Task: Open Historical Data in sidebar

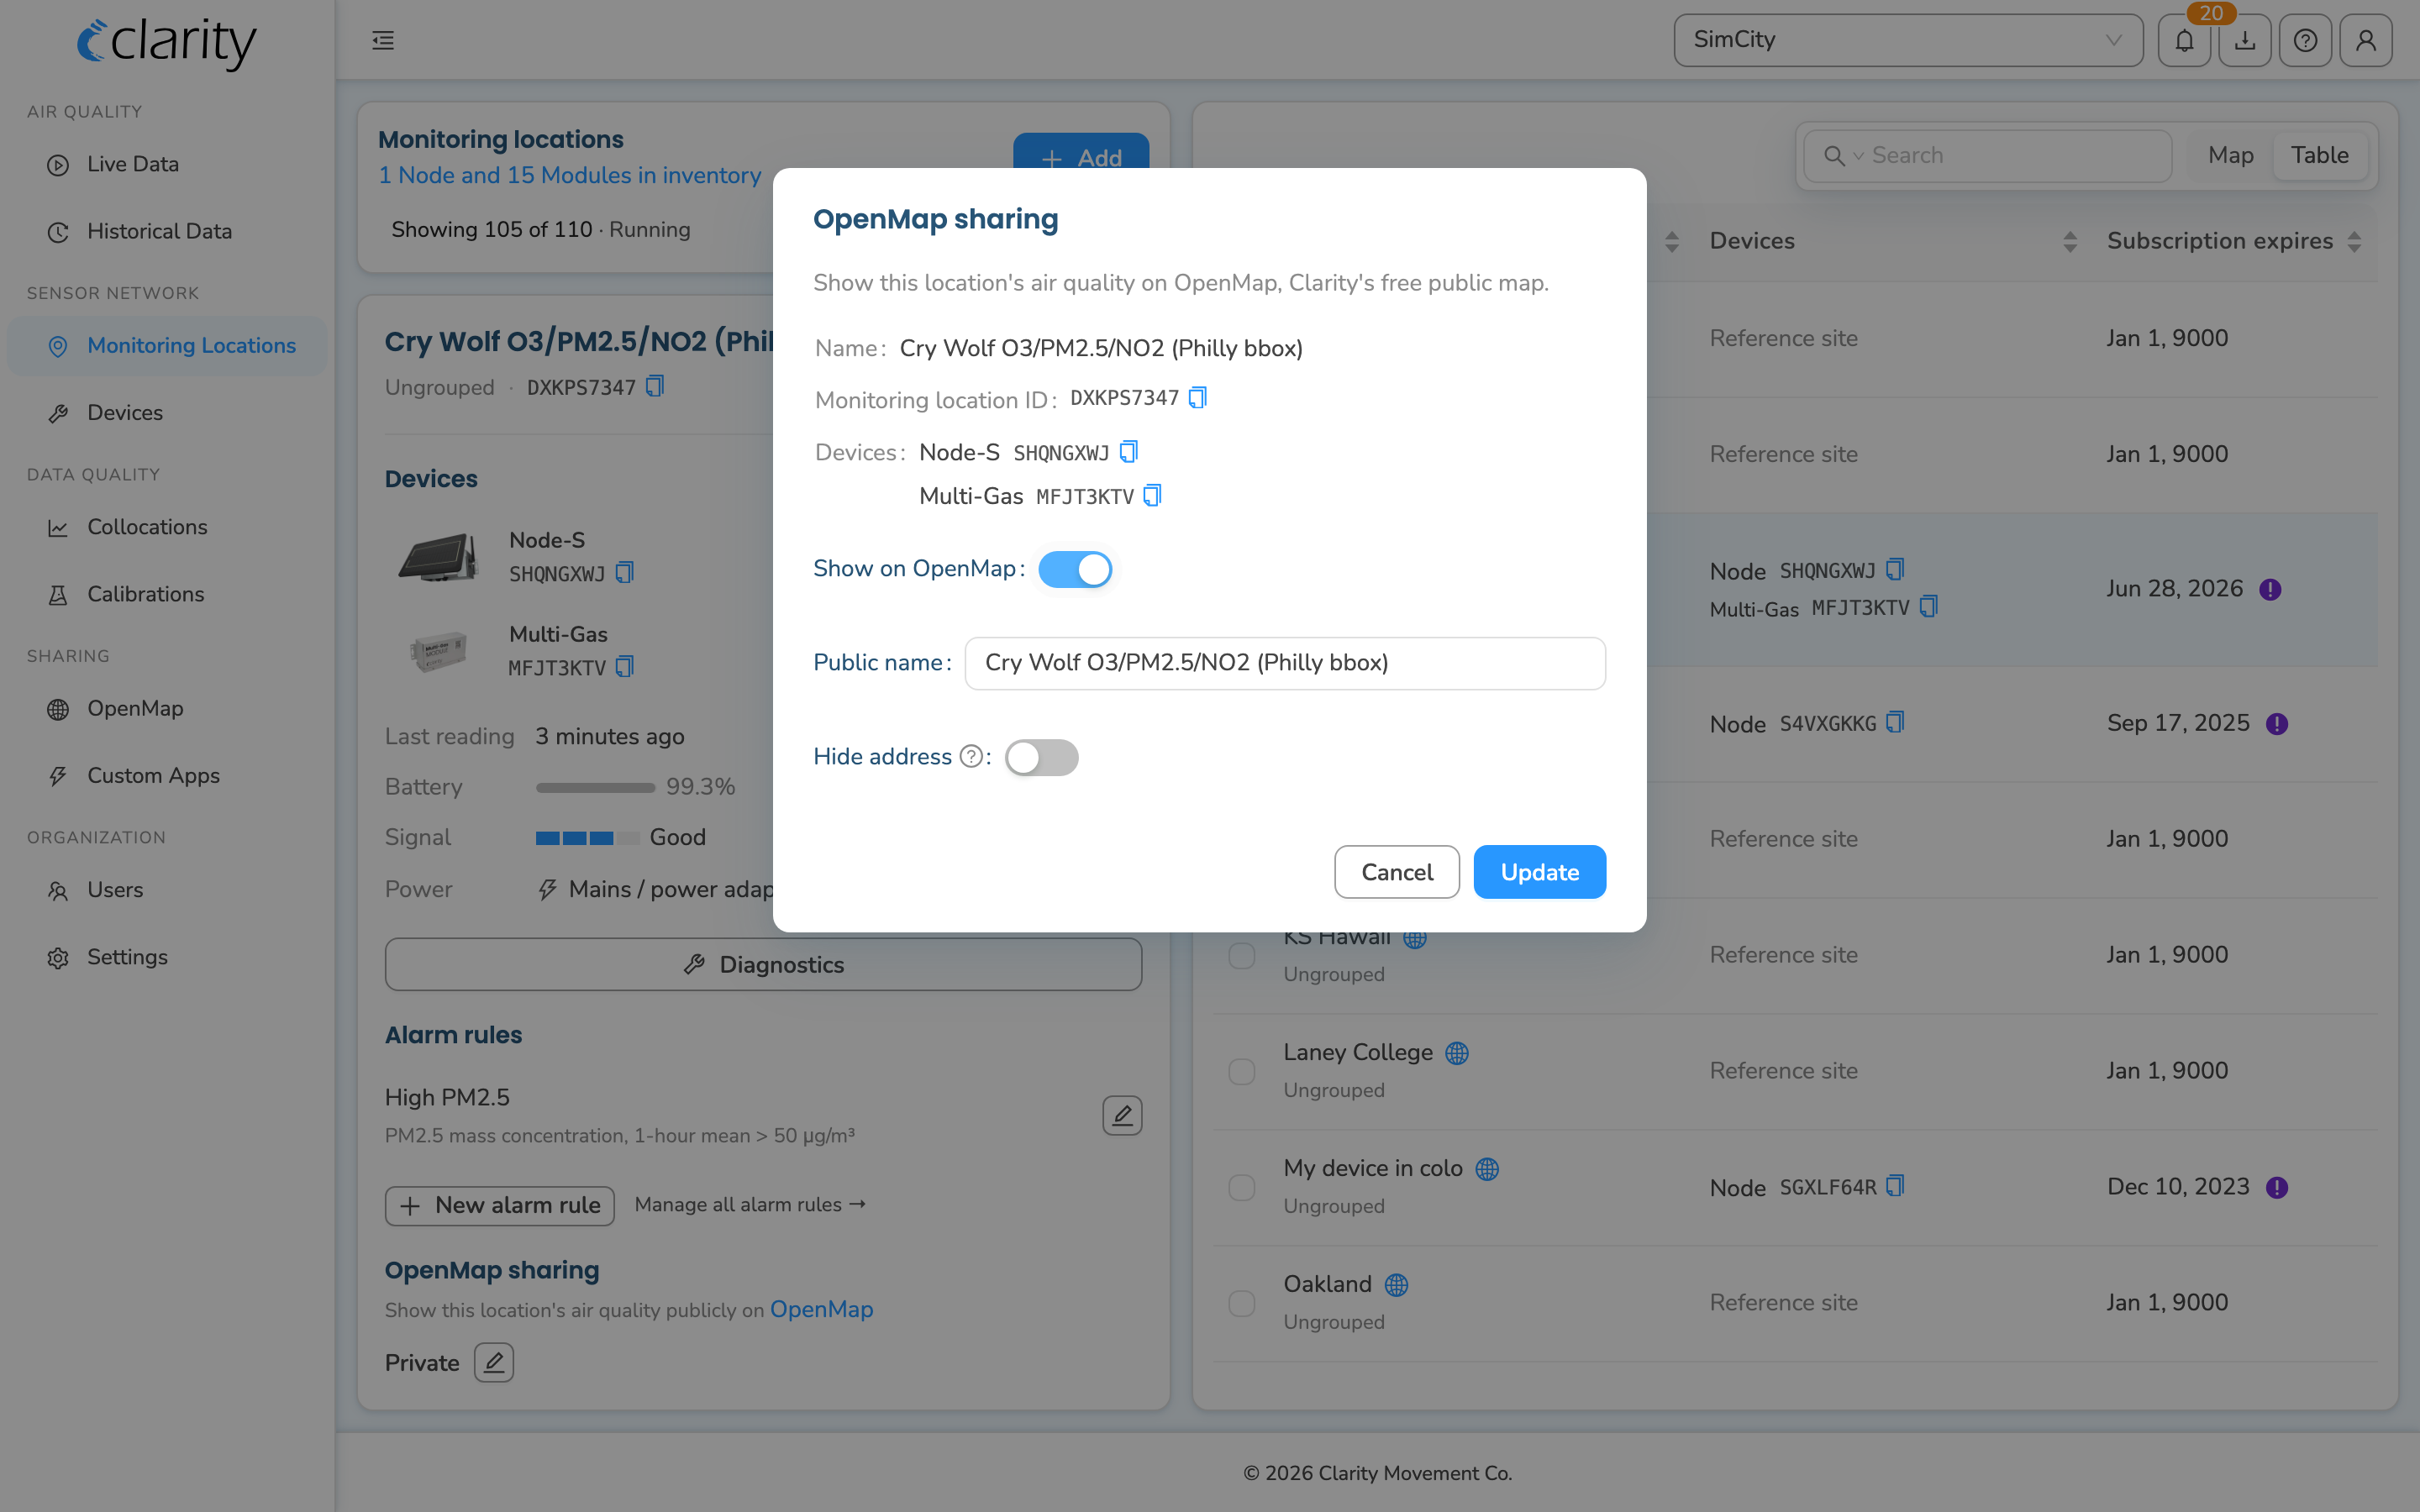Action: (x=167, y=231)
